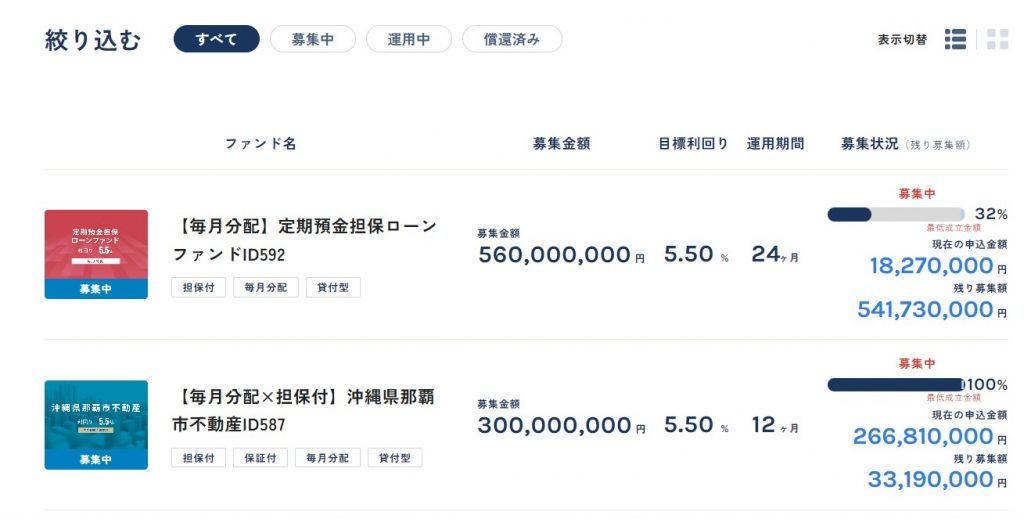Open the teal 沖縄県那覇市不動産 thumbnail

96,425
